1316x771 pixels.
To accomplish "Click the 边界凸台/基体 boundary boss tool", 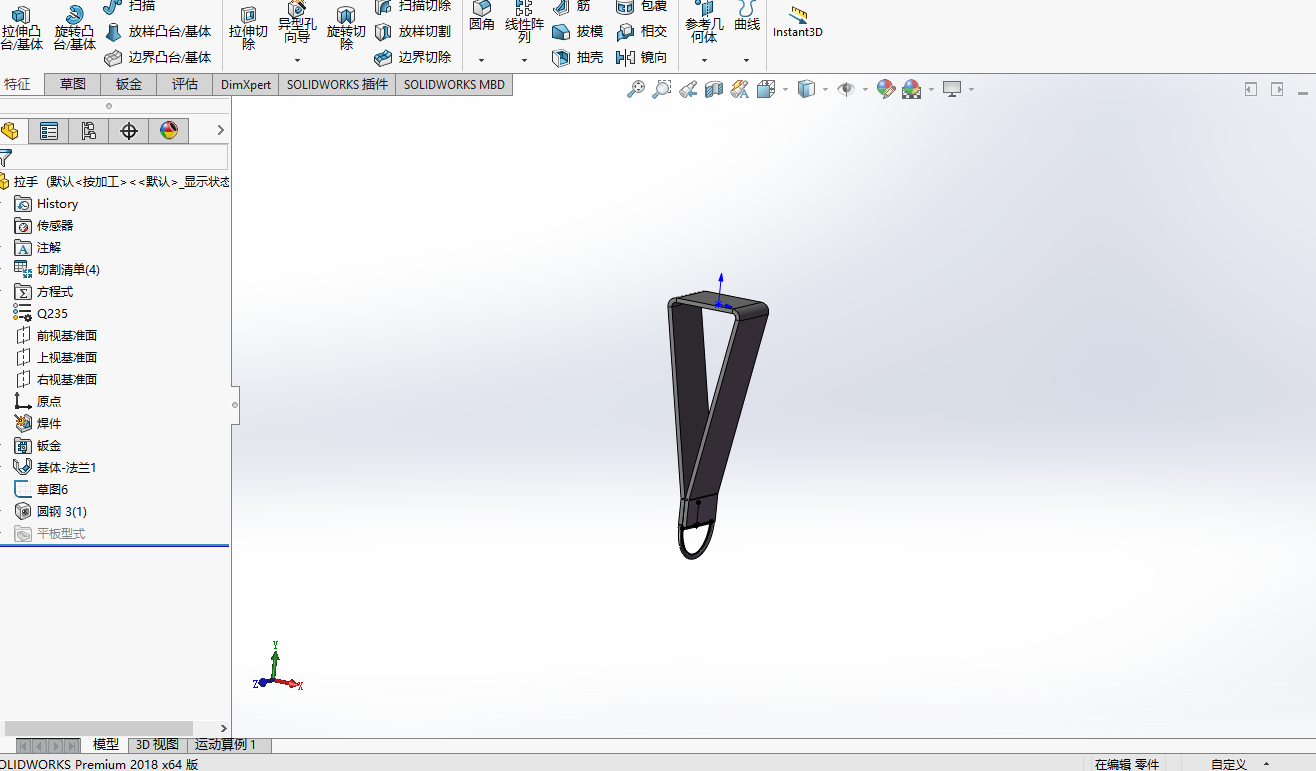I will [x=158, y=58].
